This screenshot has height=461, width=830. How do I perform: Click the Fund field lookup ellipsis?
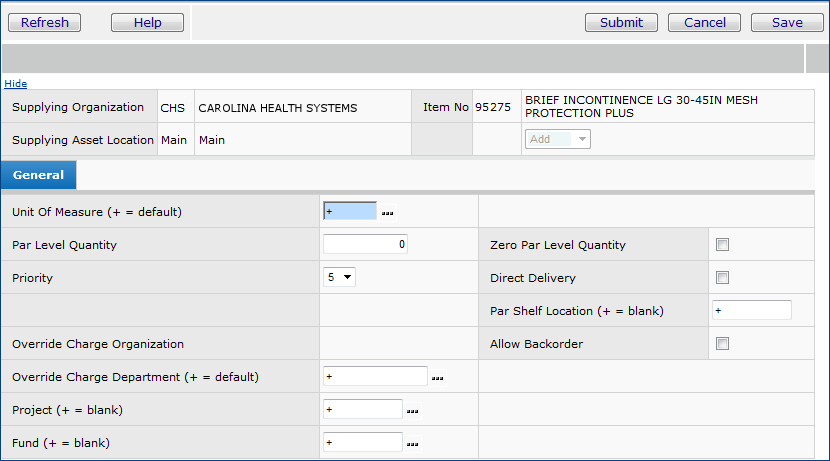(412, 443)
